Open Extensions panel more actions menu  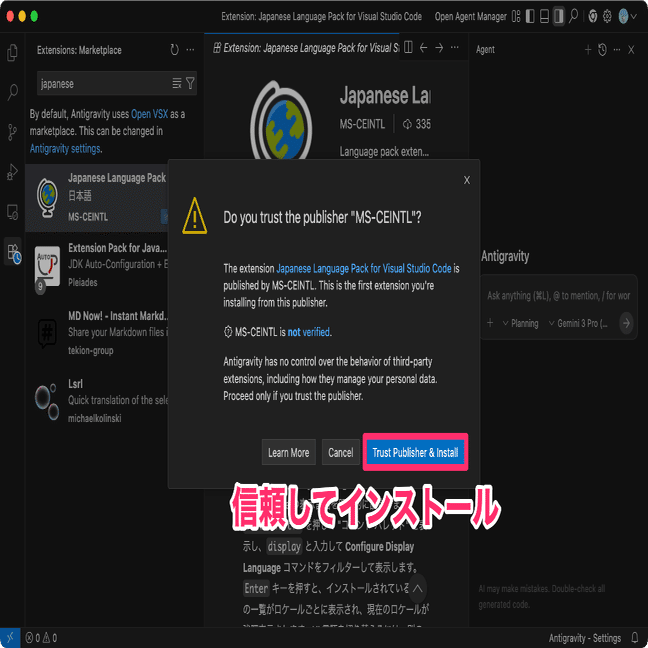pos(190,50)
